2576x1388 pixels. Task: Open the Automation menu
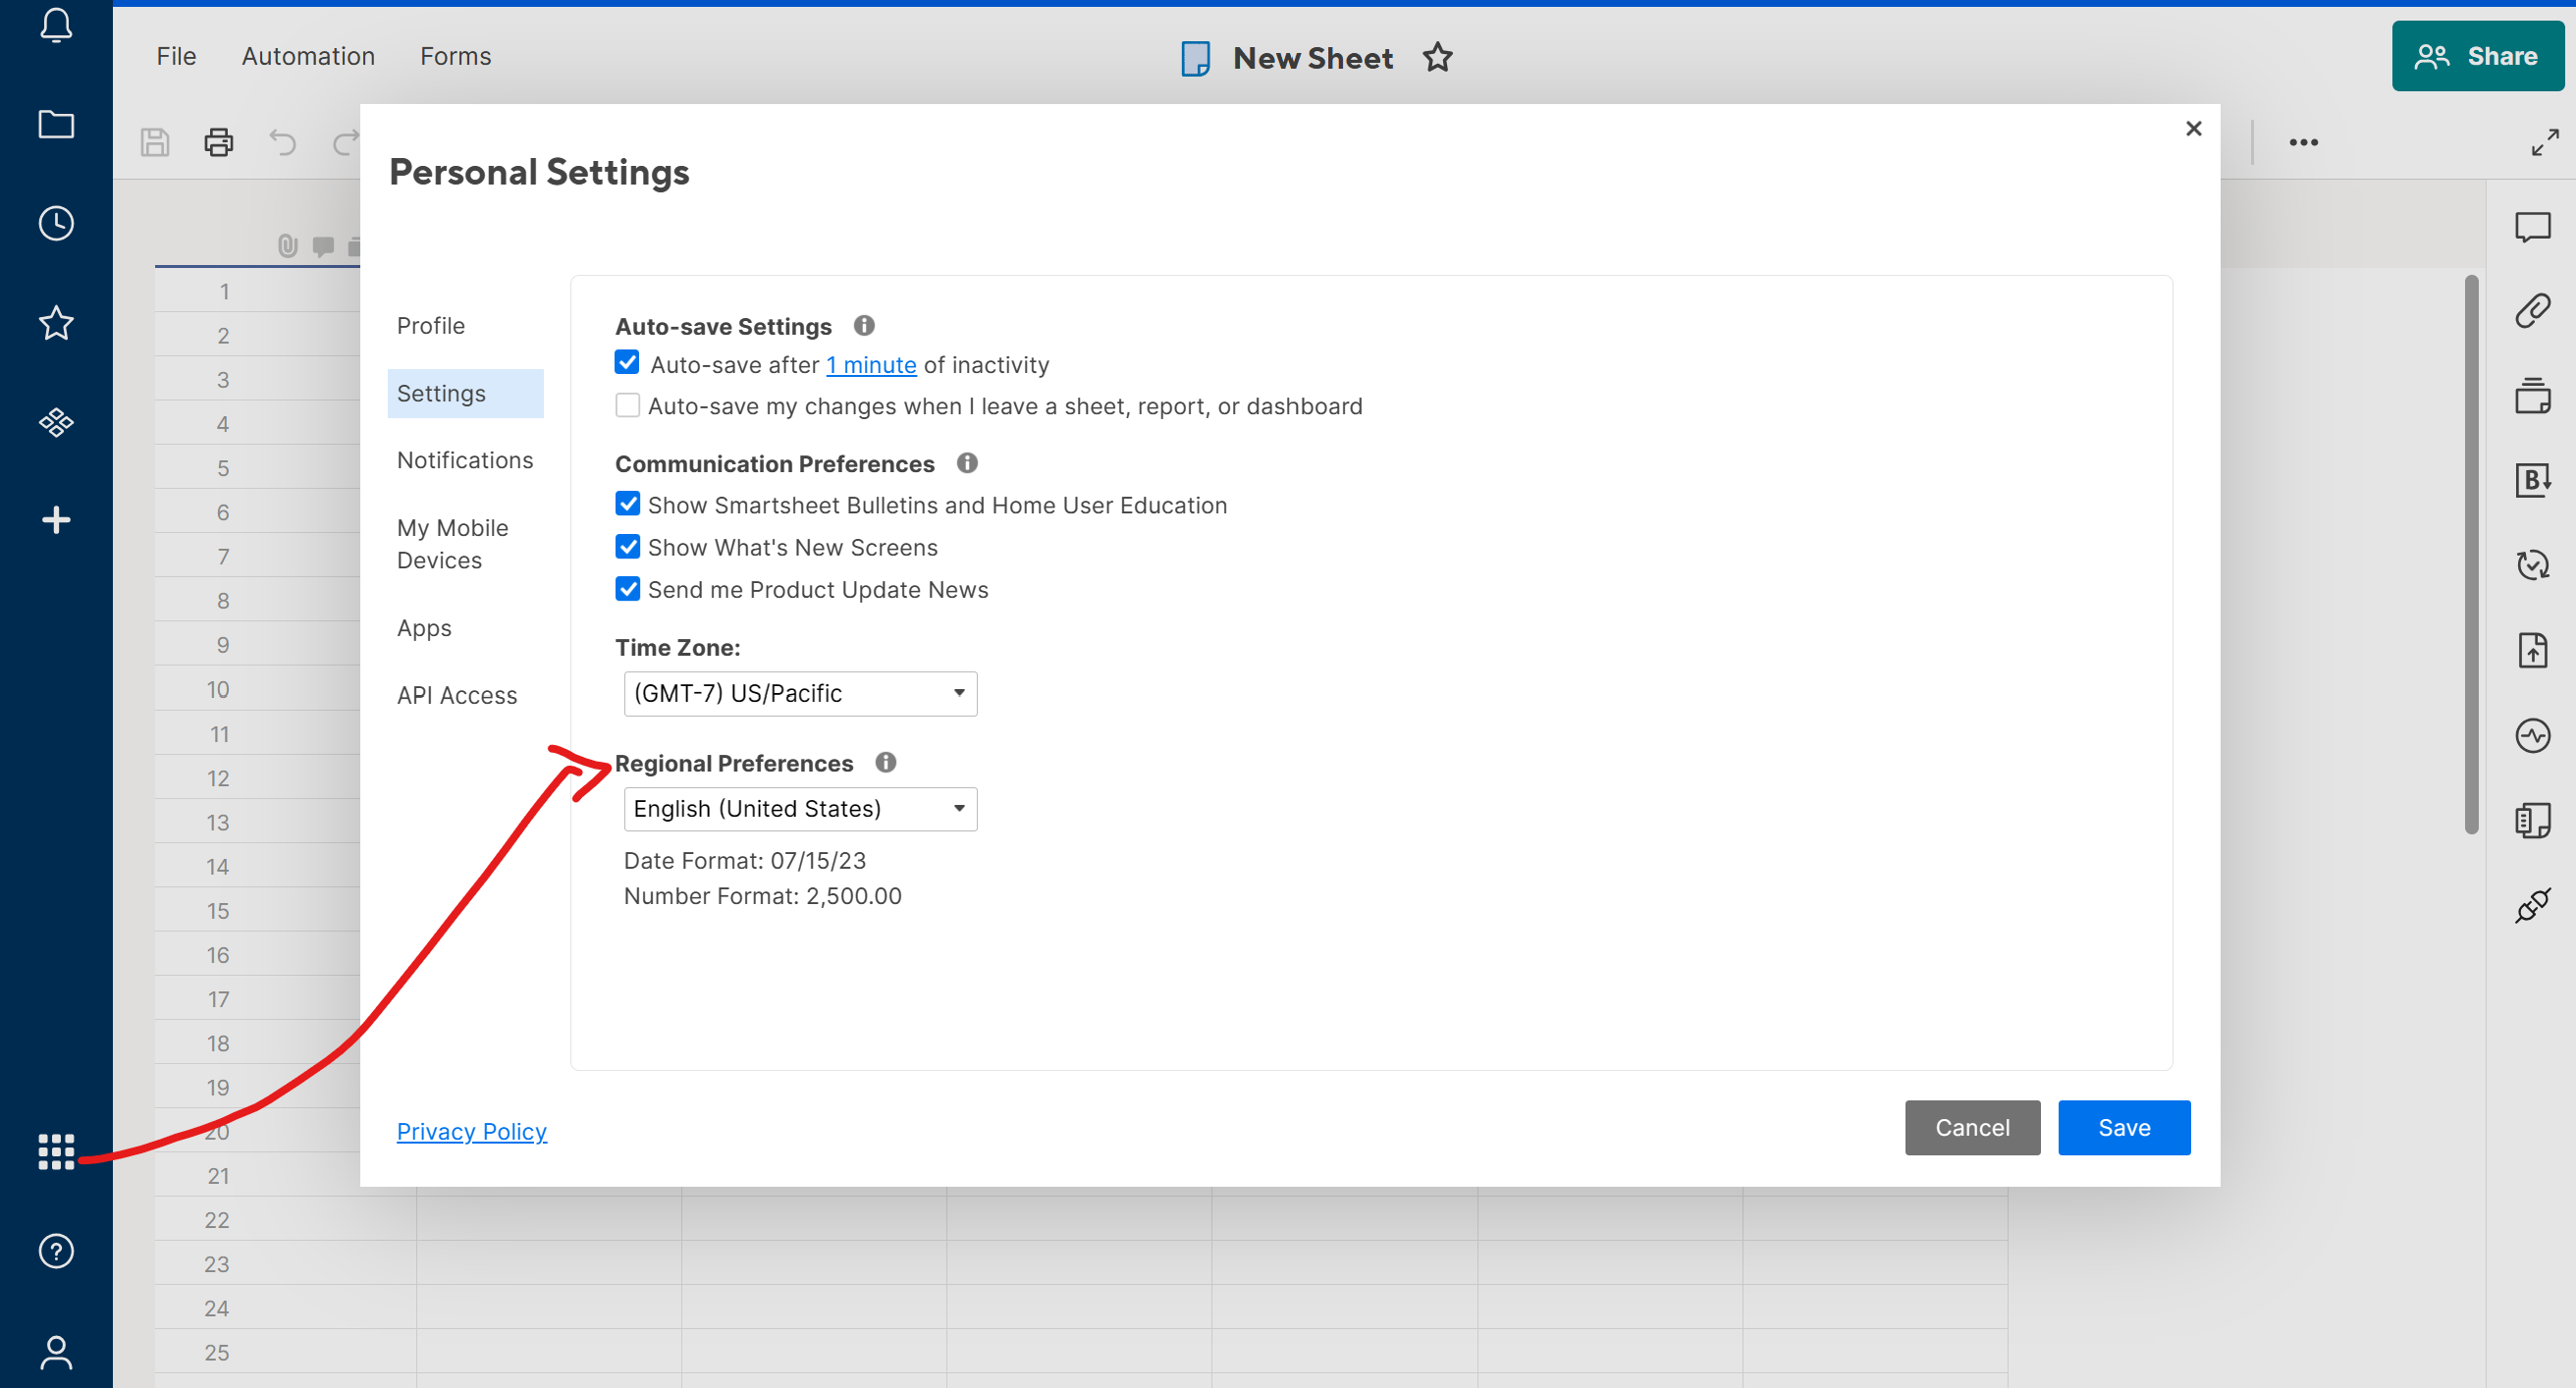click(308, 57)
